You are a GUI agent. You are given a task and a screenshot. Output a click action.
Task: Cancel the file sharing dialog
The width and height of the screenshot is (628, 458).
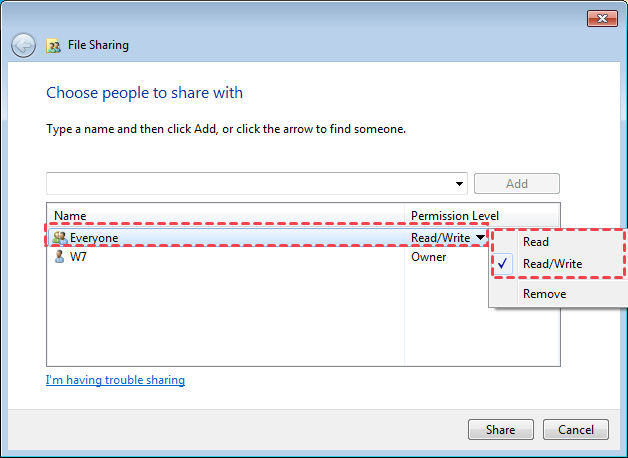click(x=576, y=430)
